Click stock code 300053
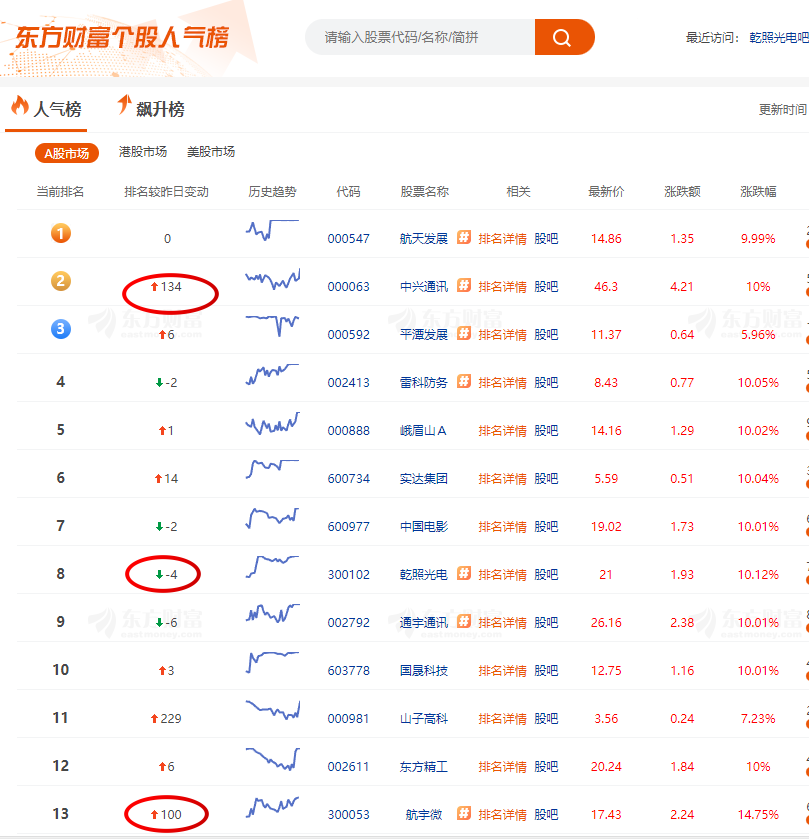 click(x=348, y=814)
